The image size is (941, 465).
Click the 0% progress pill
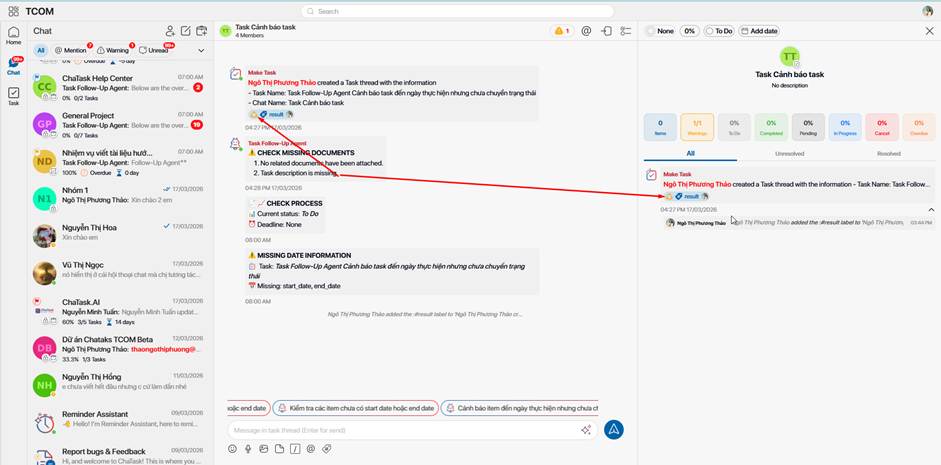(690, 31)
